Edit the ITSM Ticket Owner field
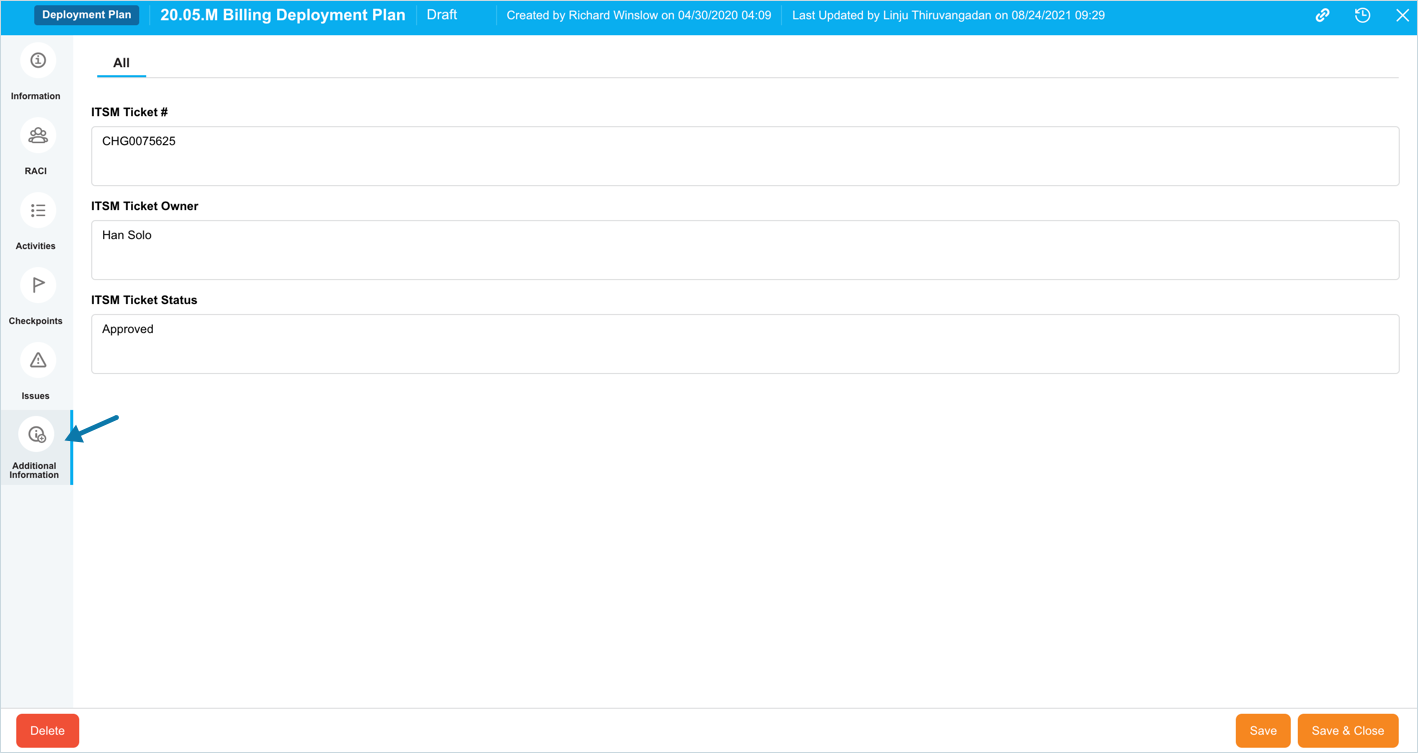Viewport: 1418px width, 753px height. click(744, 250)
